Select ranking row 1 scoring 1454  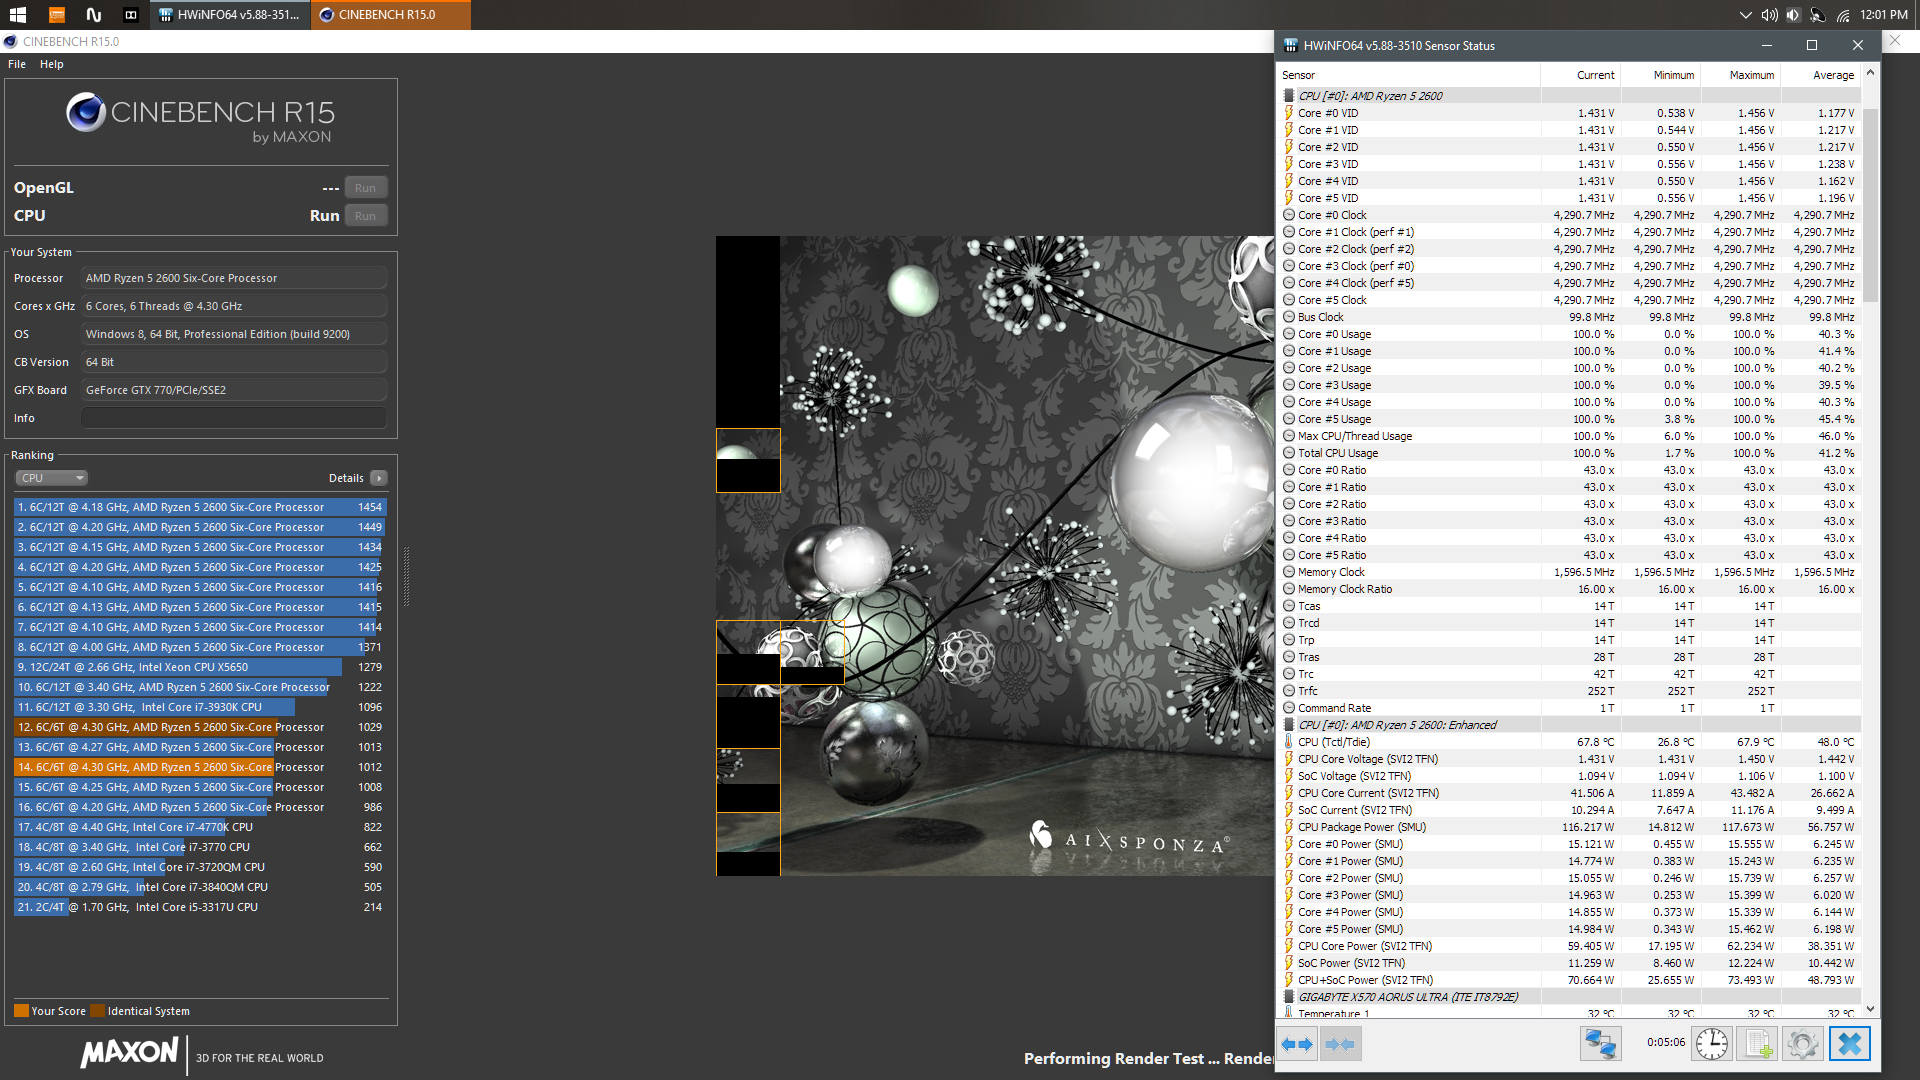(200, 507)
